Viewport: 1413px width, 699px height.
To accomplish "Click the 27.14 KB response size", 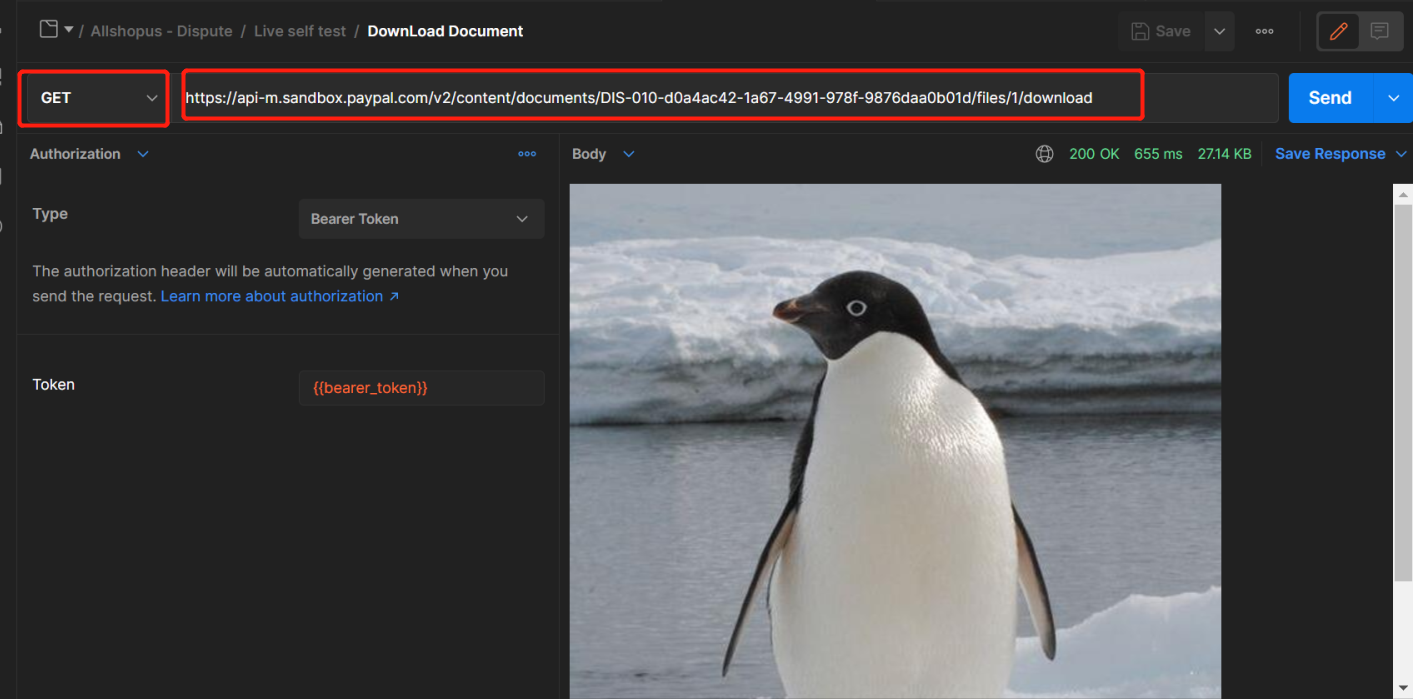I will pyautogui.click(x=1224, y=154).
